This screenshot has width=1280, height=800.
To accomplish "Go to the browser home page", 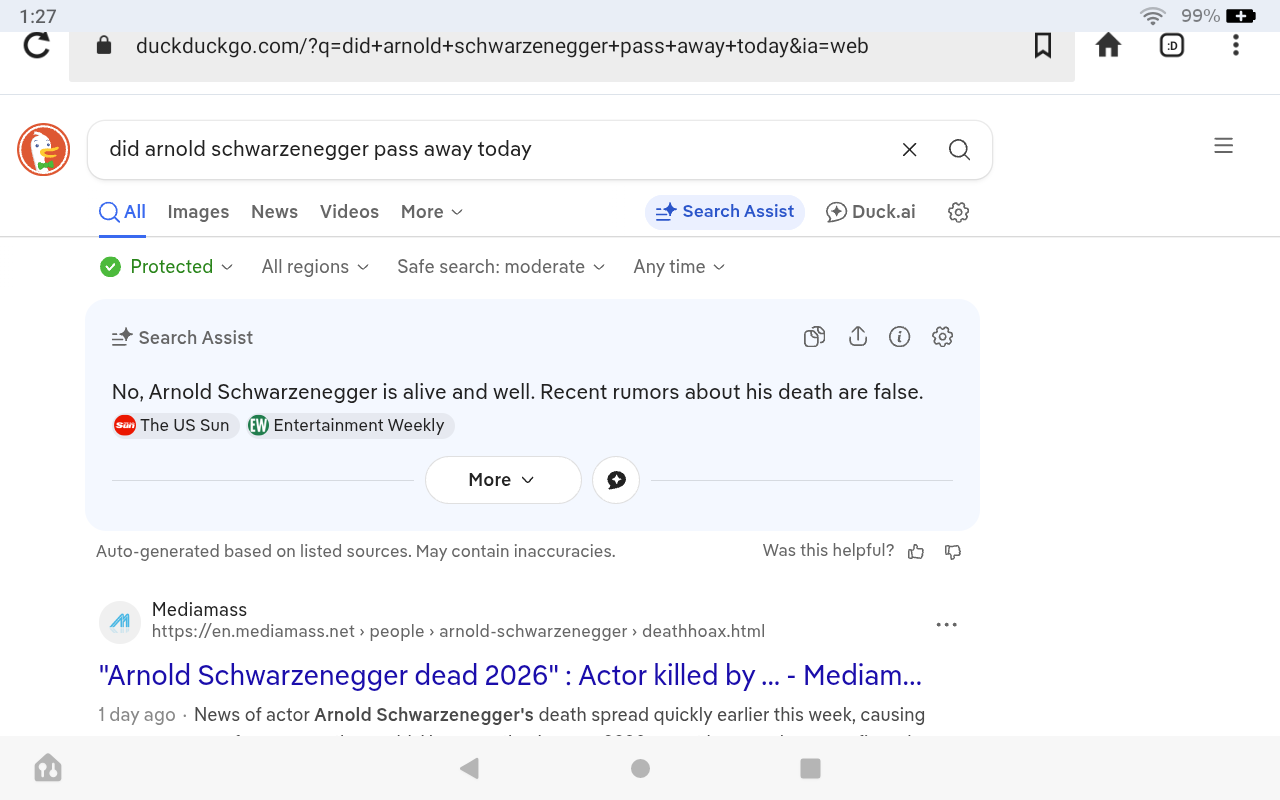I will tap(1108, 46).
